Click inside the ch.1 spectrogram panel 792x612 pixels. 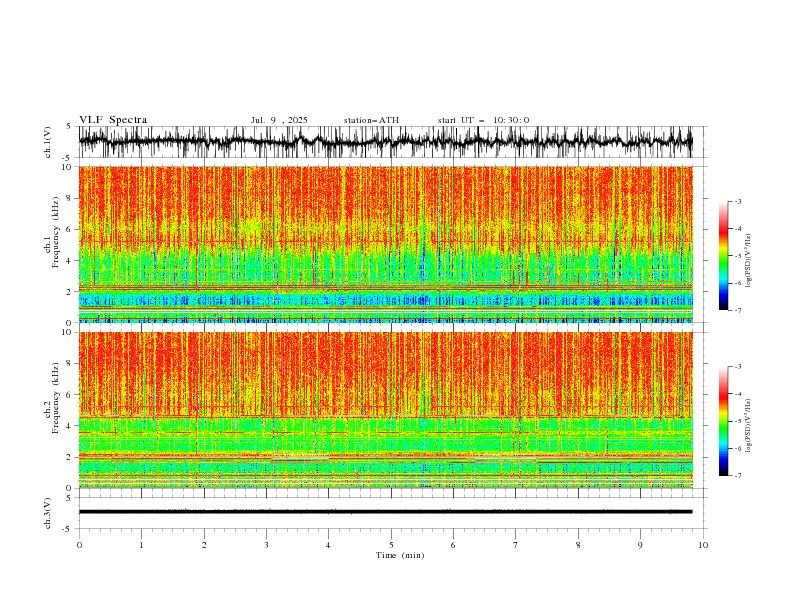(386, 244)
